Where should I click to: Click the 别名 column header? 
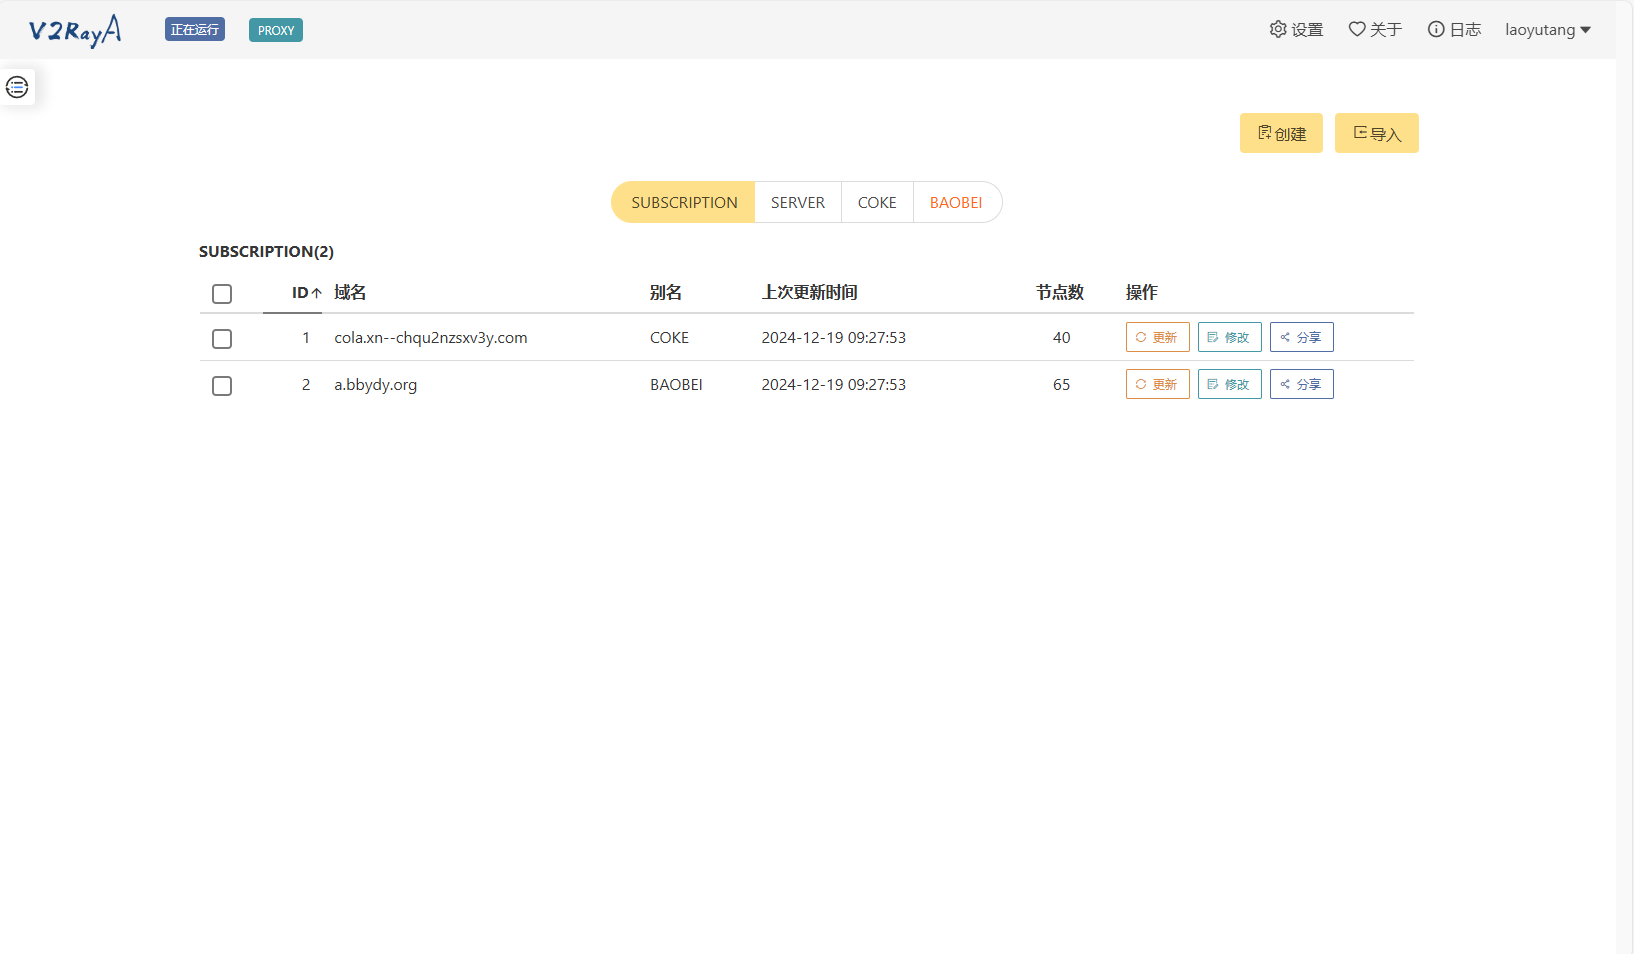point(666,292)
